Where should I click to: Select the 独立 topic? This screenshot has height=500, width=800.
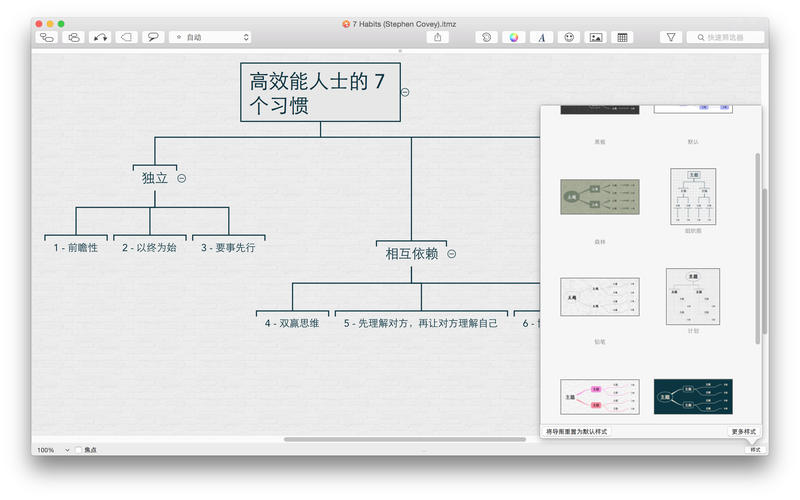155,178
